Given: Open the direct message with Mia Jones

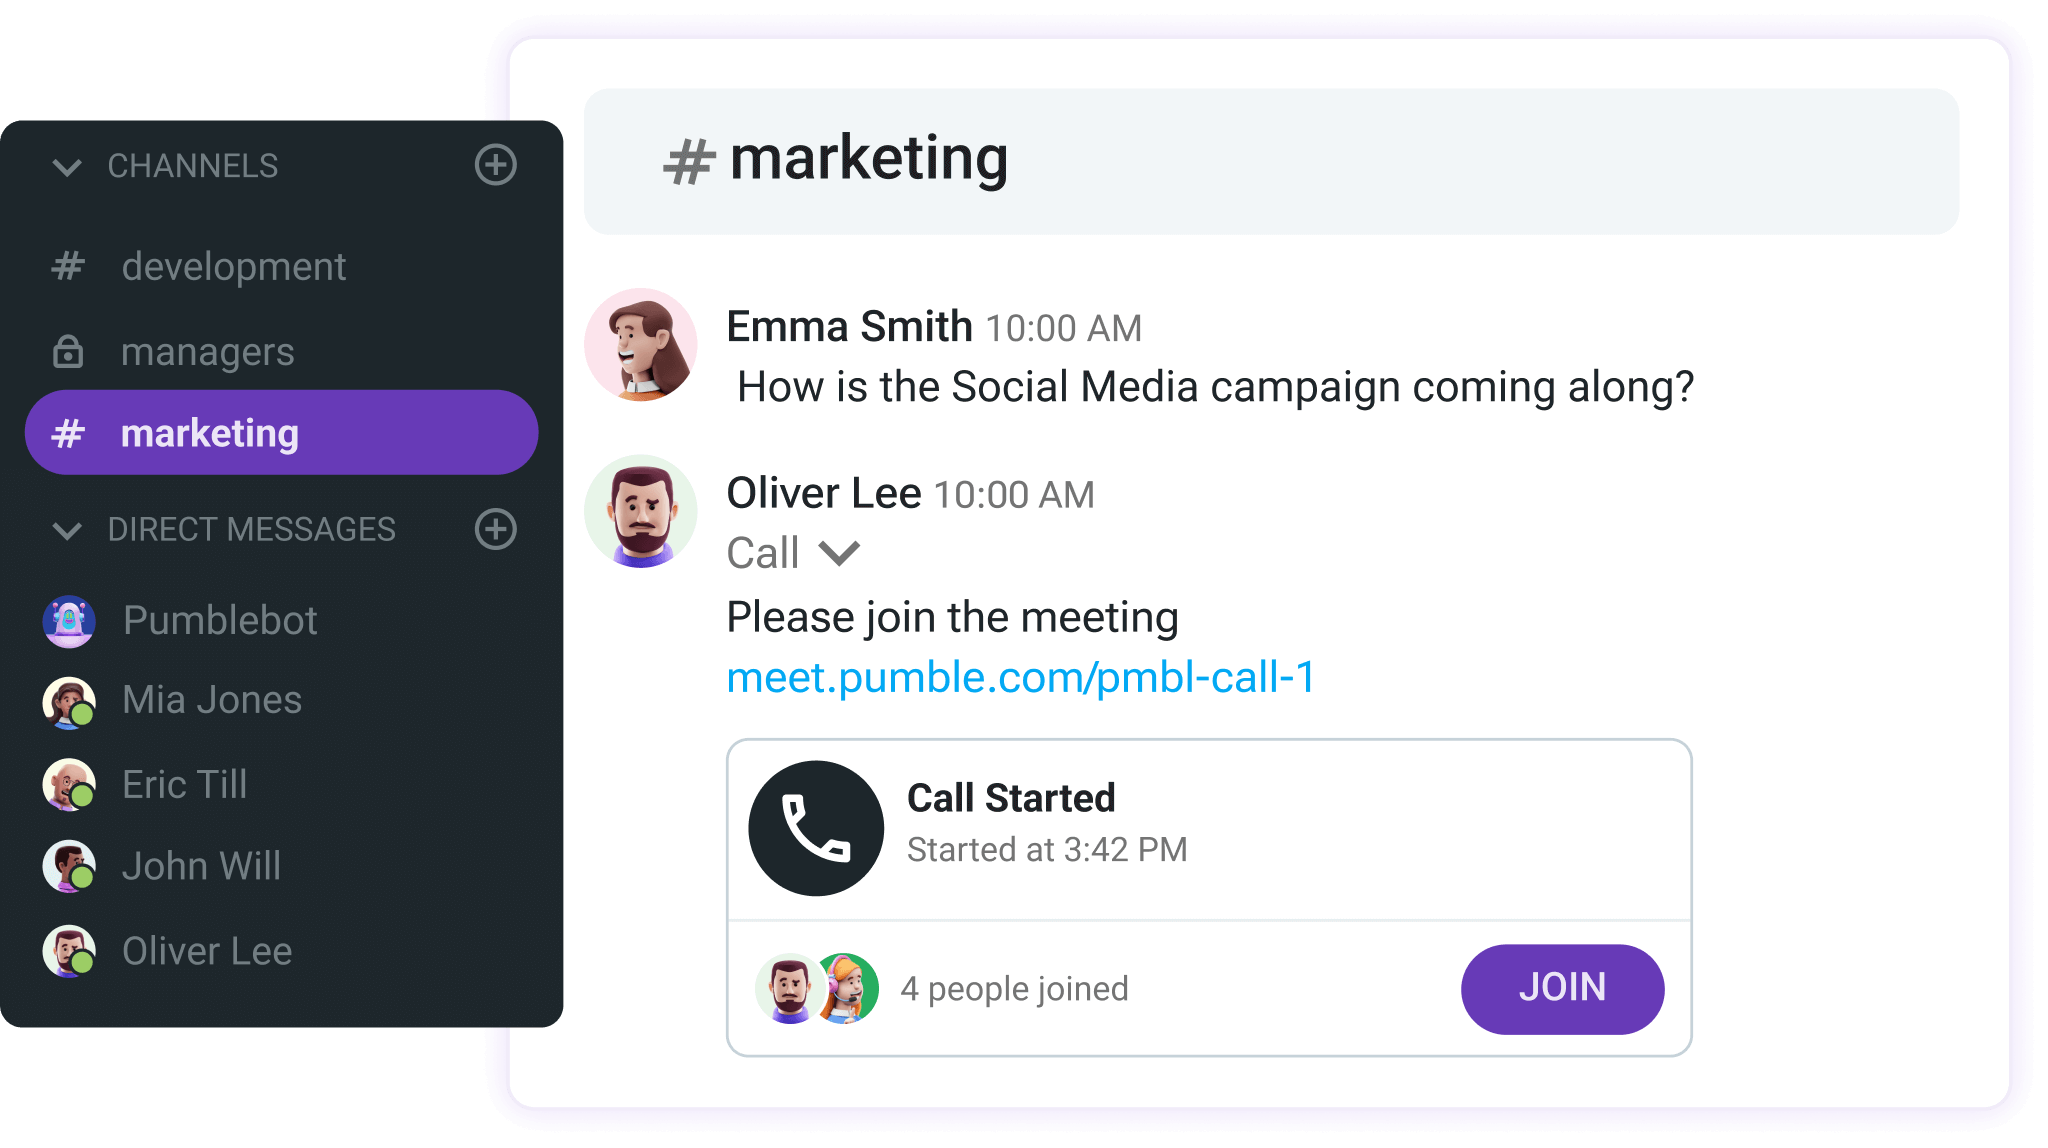Looking at the screenshot, I should 210,700.
